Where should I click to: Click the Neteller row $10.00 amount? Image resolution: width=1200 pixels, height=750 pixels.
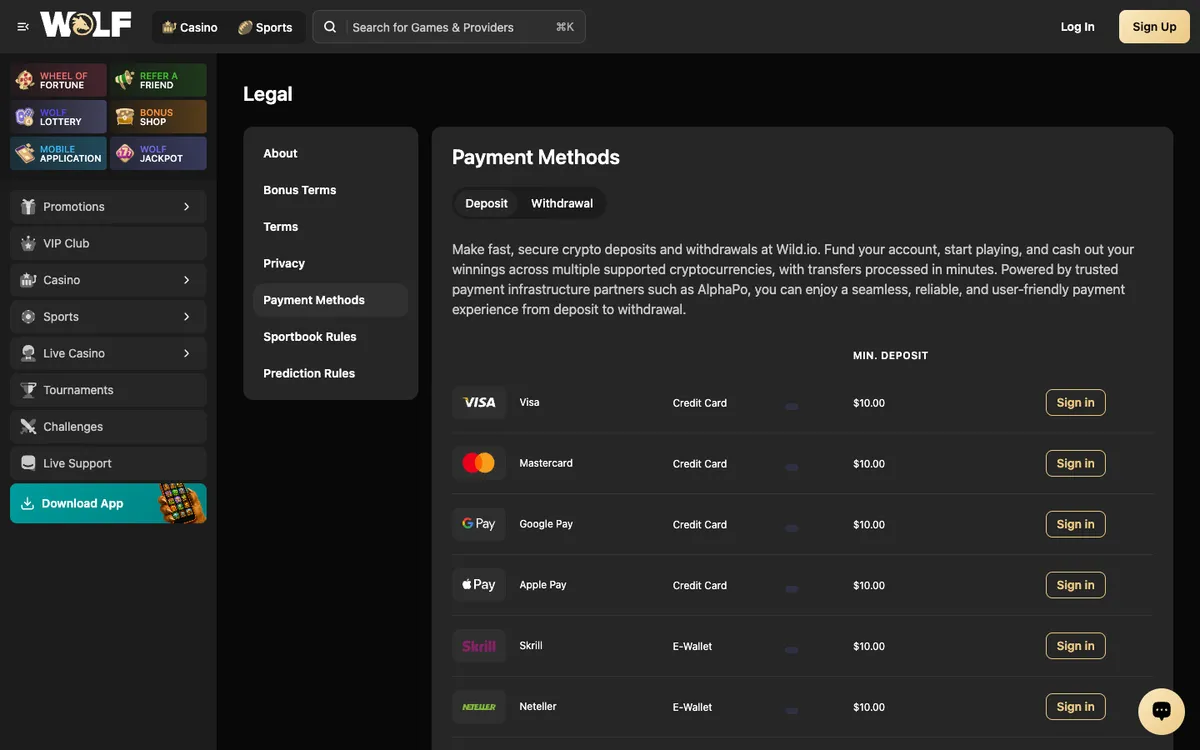(869, 707)
